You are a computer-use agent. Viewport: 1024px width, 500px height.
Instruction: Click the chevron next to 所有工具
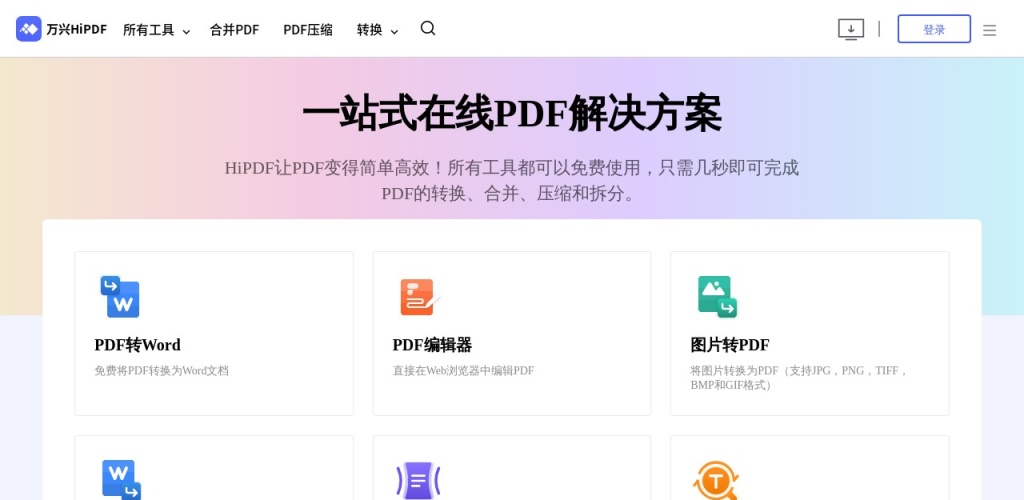pos(186,31)
